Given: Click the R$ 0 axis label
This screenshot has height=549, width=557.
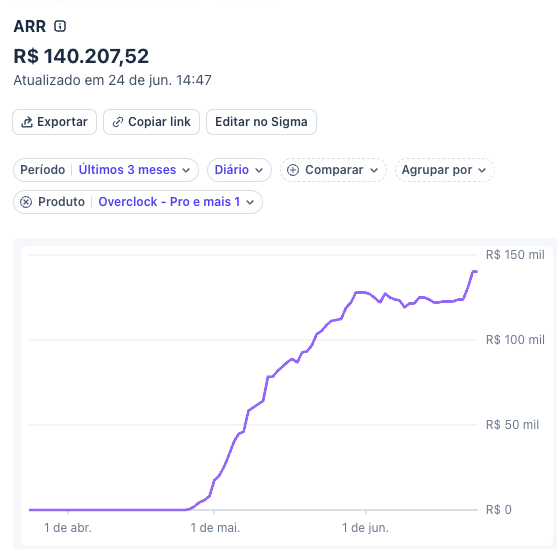Looking at the screenshot, I should (x=498, y=510).
